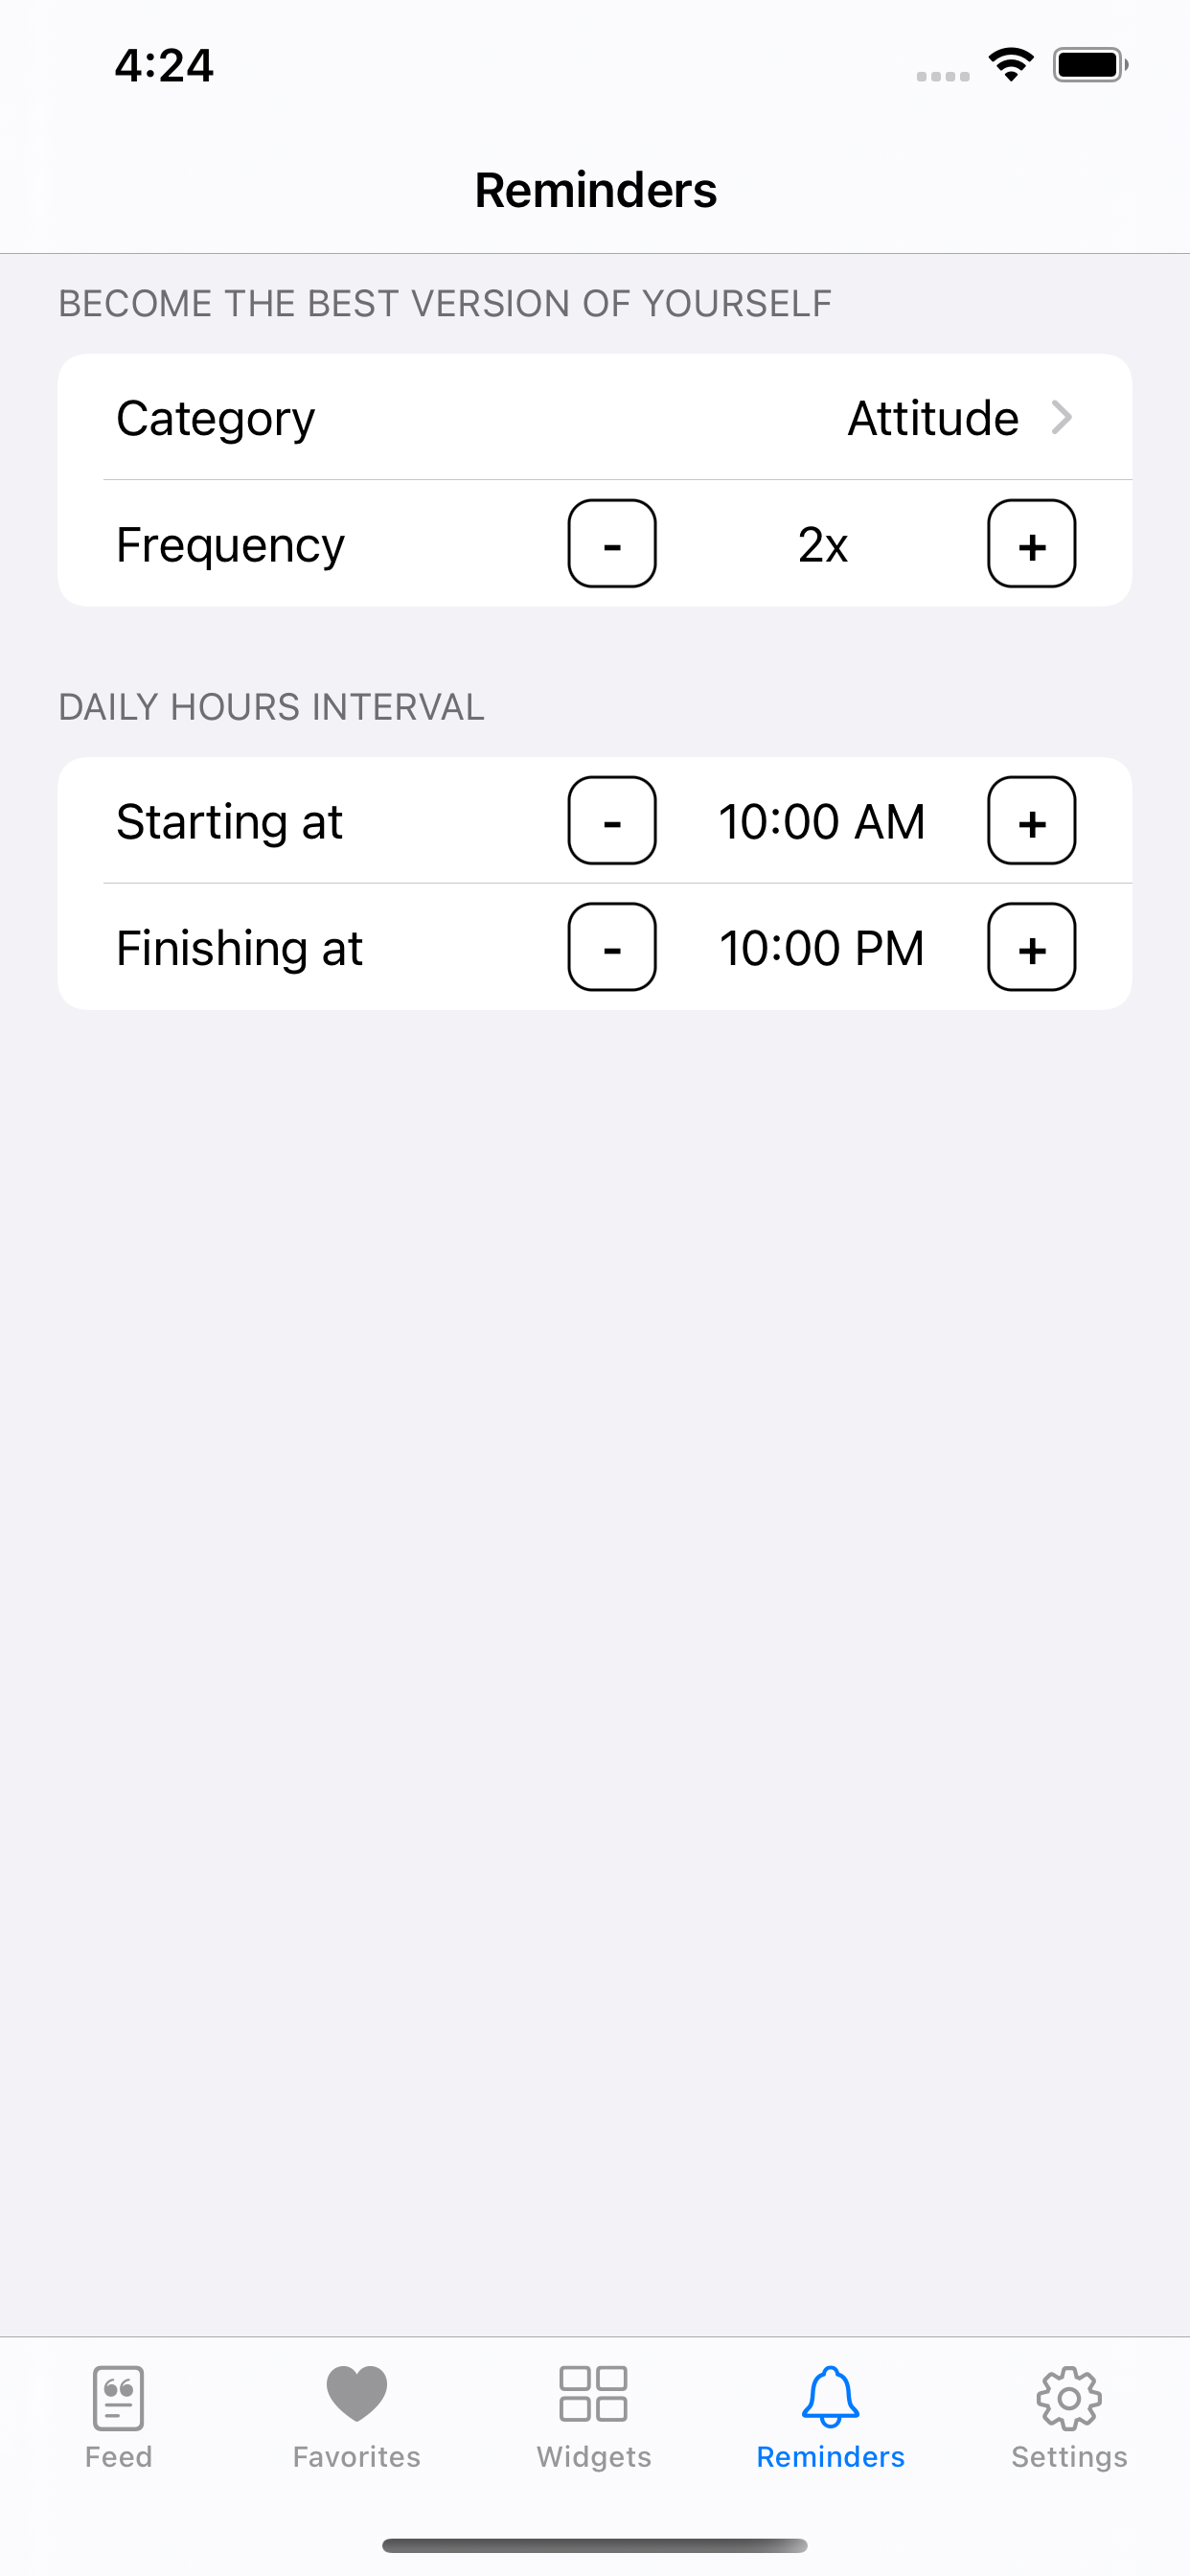Select the Category row label
This screenshot has width=1190, height=2576.
(x=216, y=418)
